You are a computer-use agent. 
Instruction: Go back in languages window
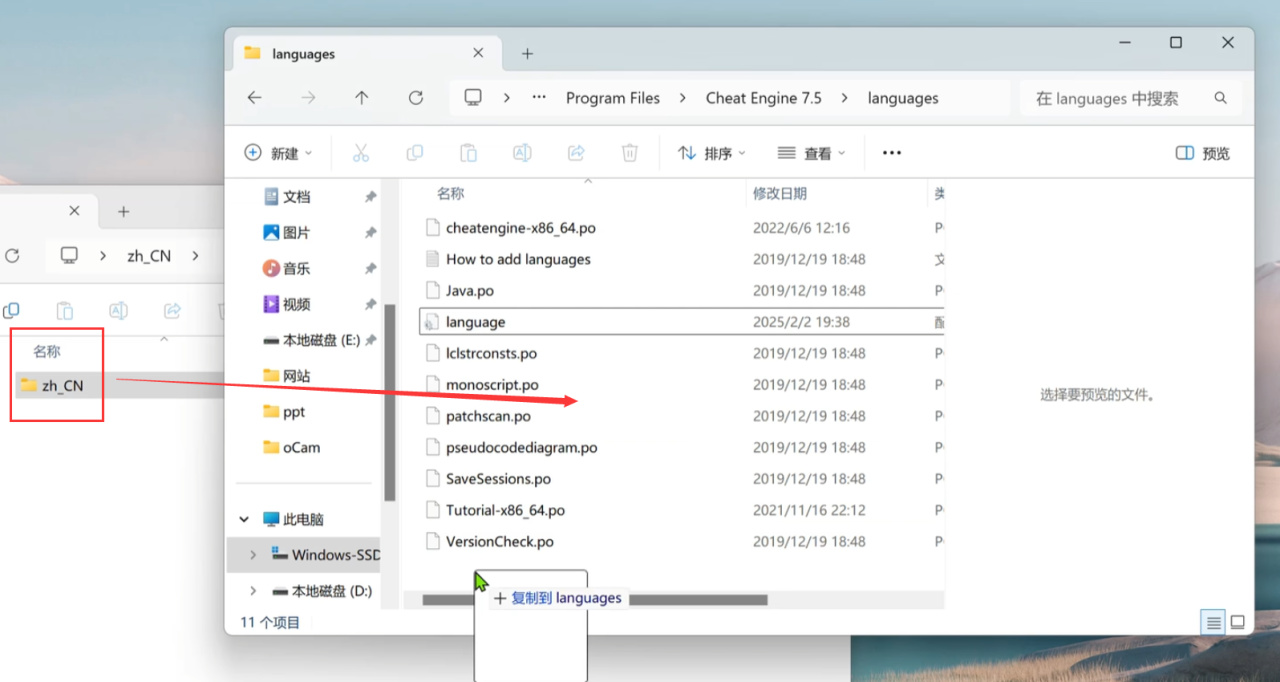tap(254, 98)
